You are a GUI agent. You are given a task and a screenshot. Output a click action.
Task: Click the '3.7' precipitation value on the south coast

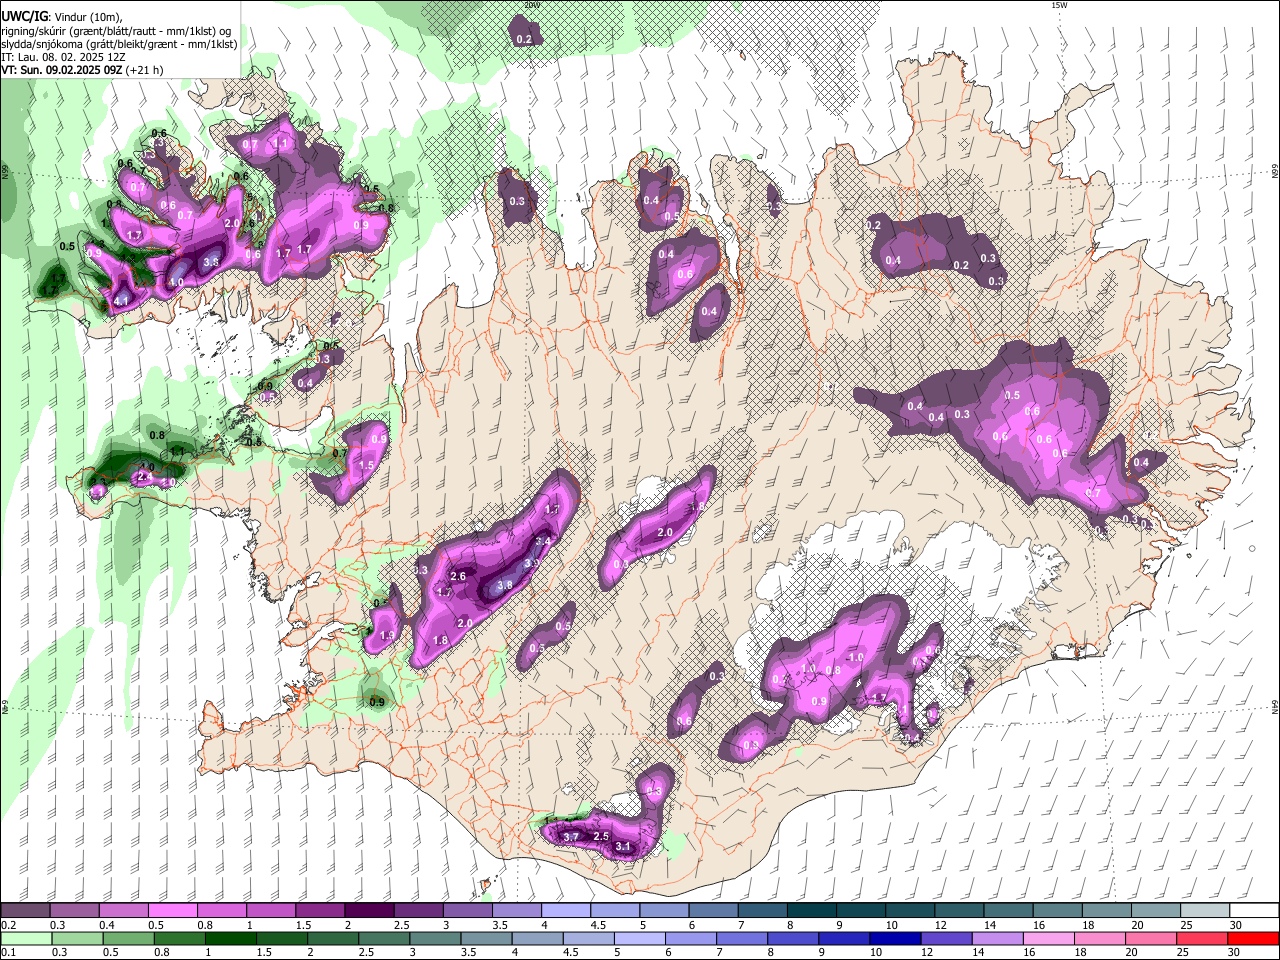click(571, 836)
